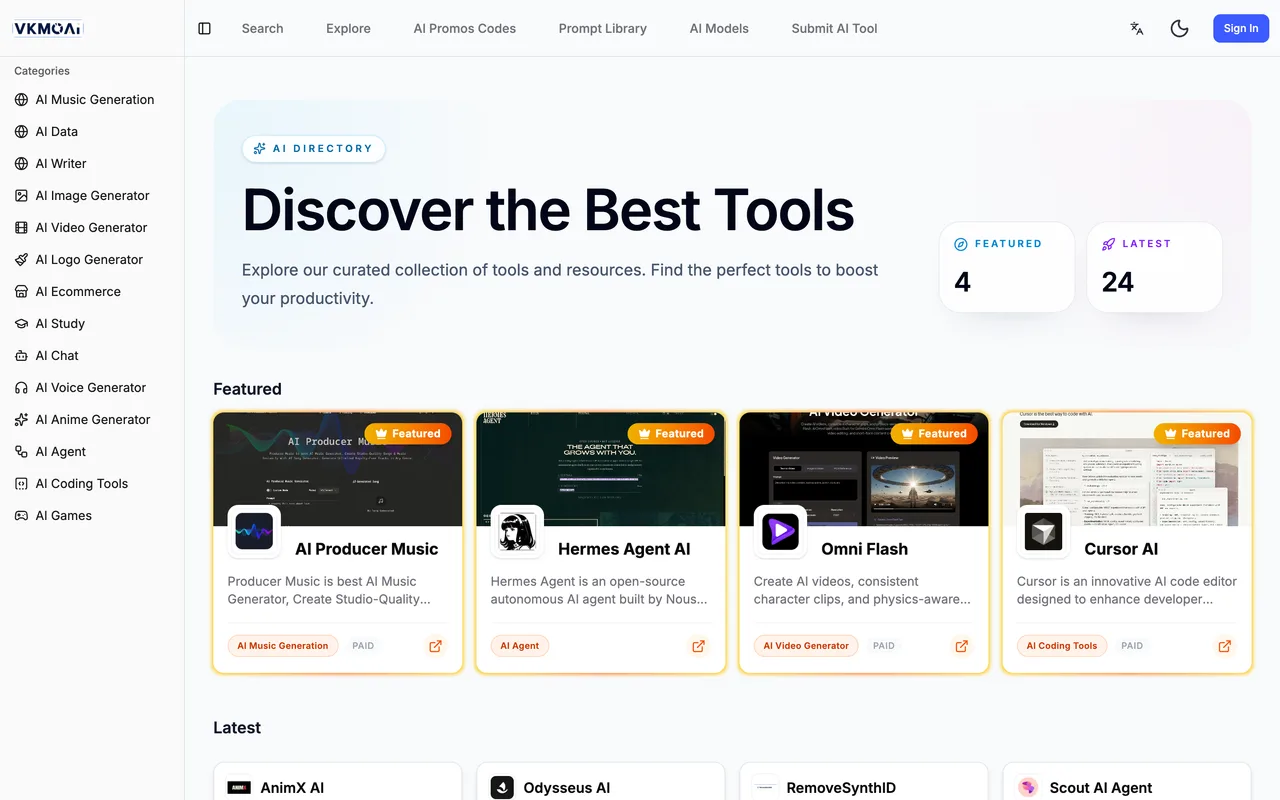Open Search in top navigation
This screenshot has height=800, width=1280.
click(x=262, y=28)
